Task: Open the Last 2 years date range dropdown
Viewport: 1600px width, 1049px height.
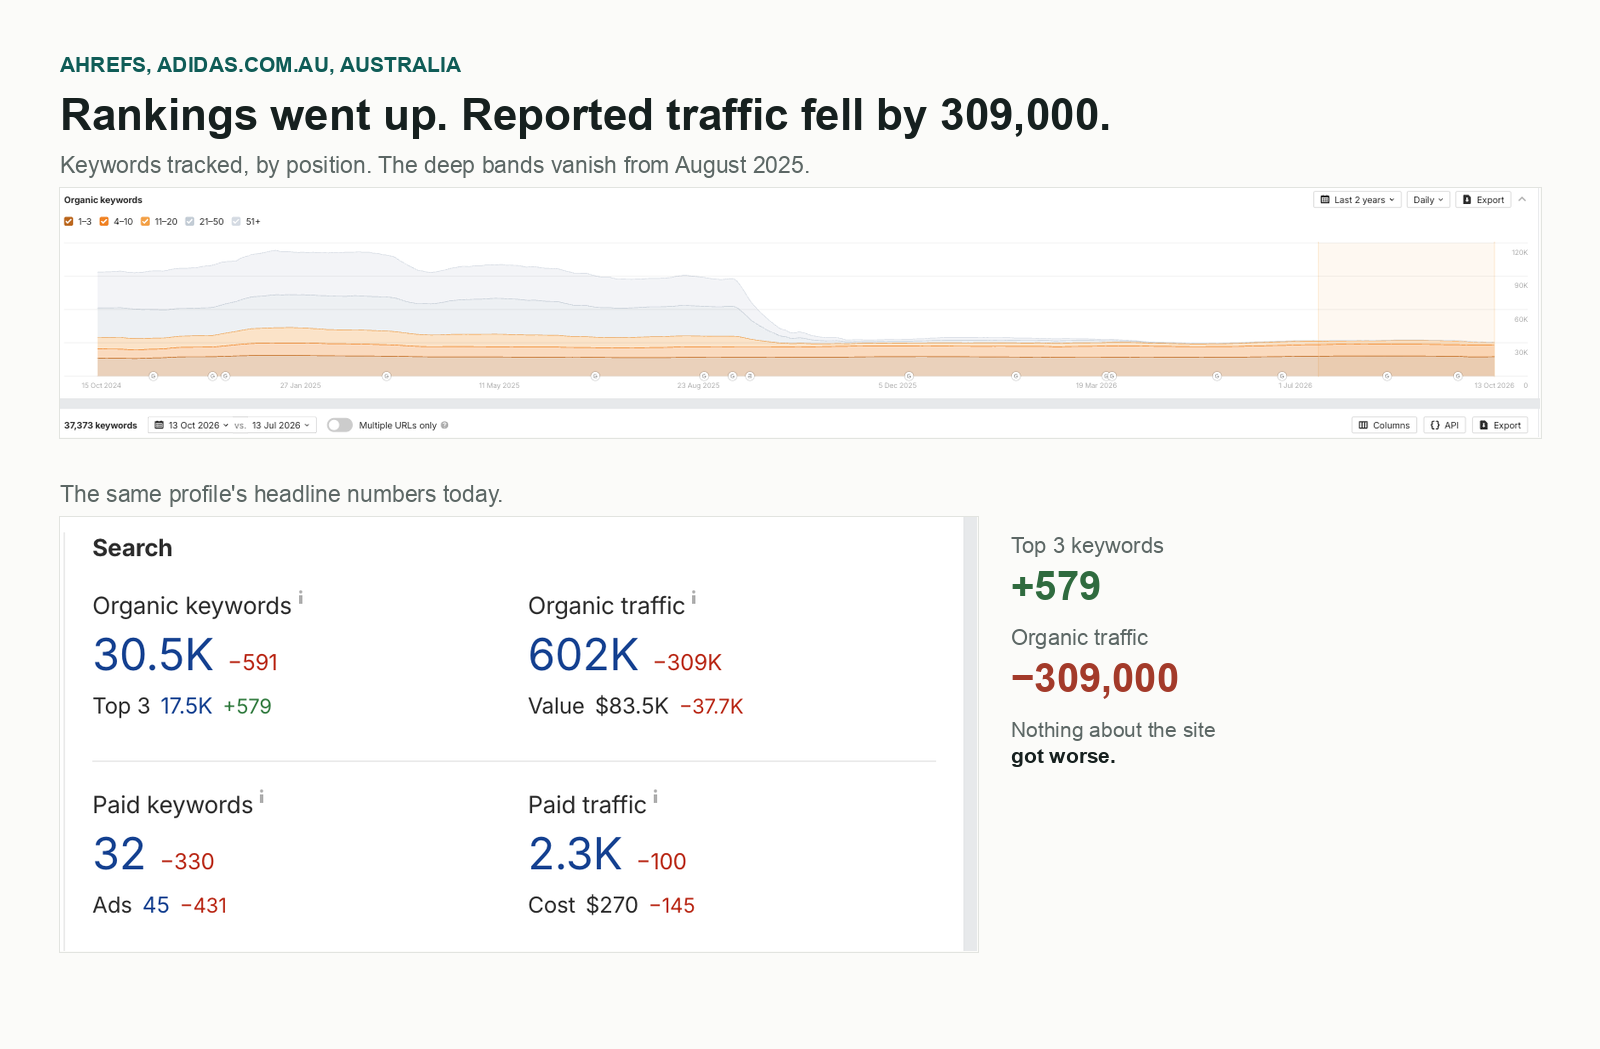Action: pos(1358,200)
